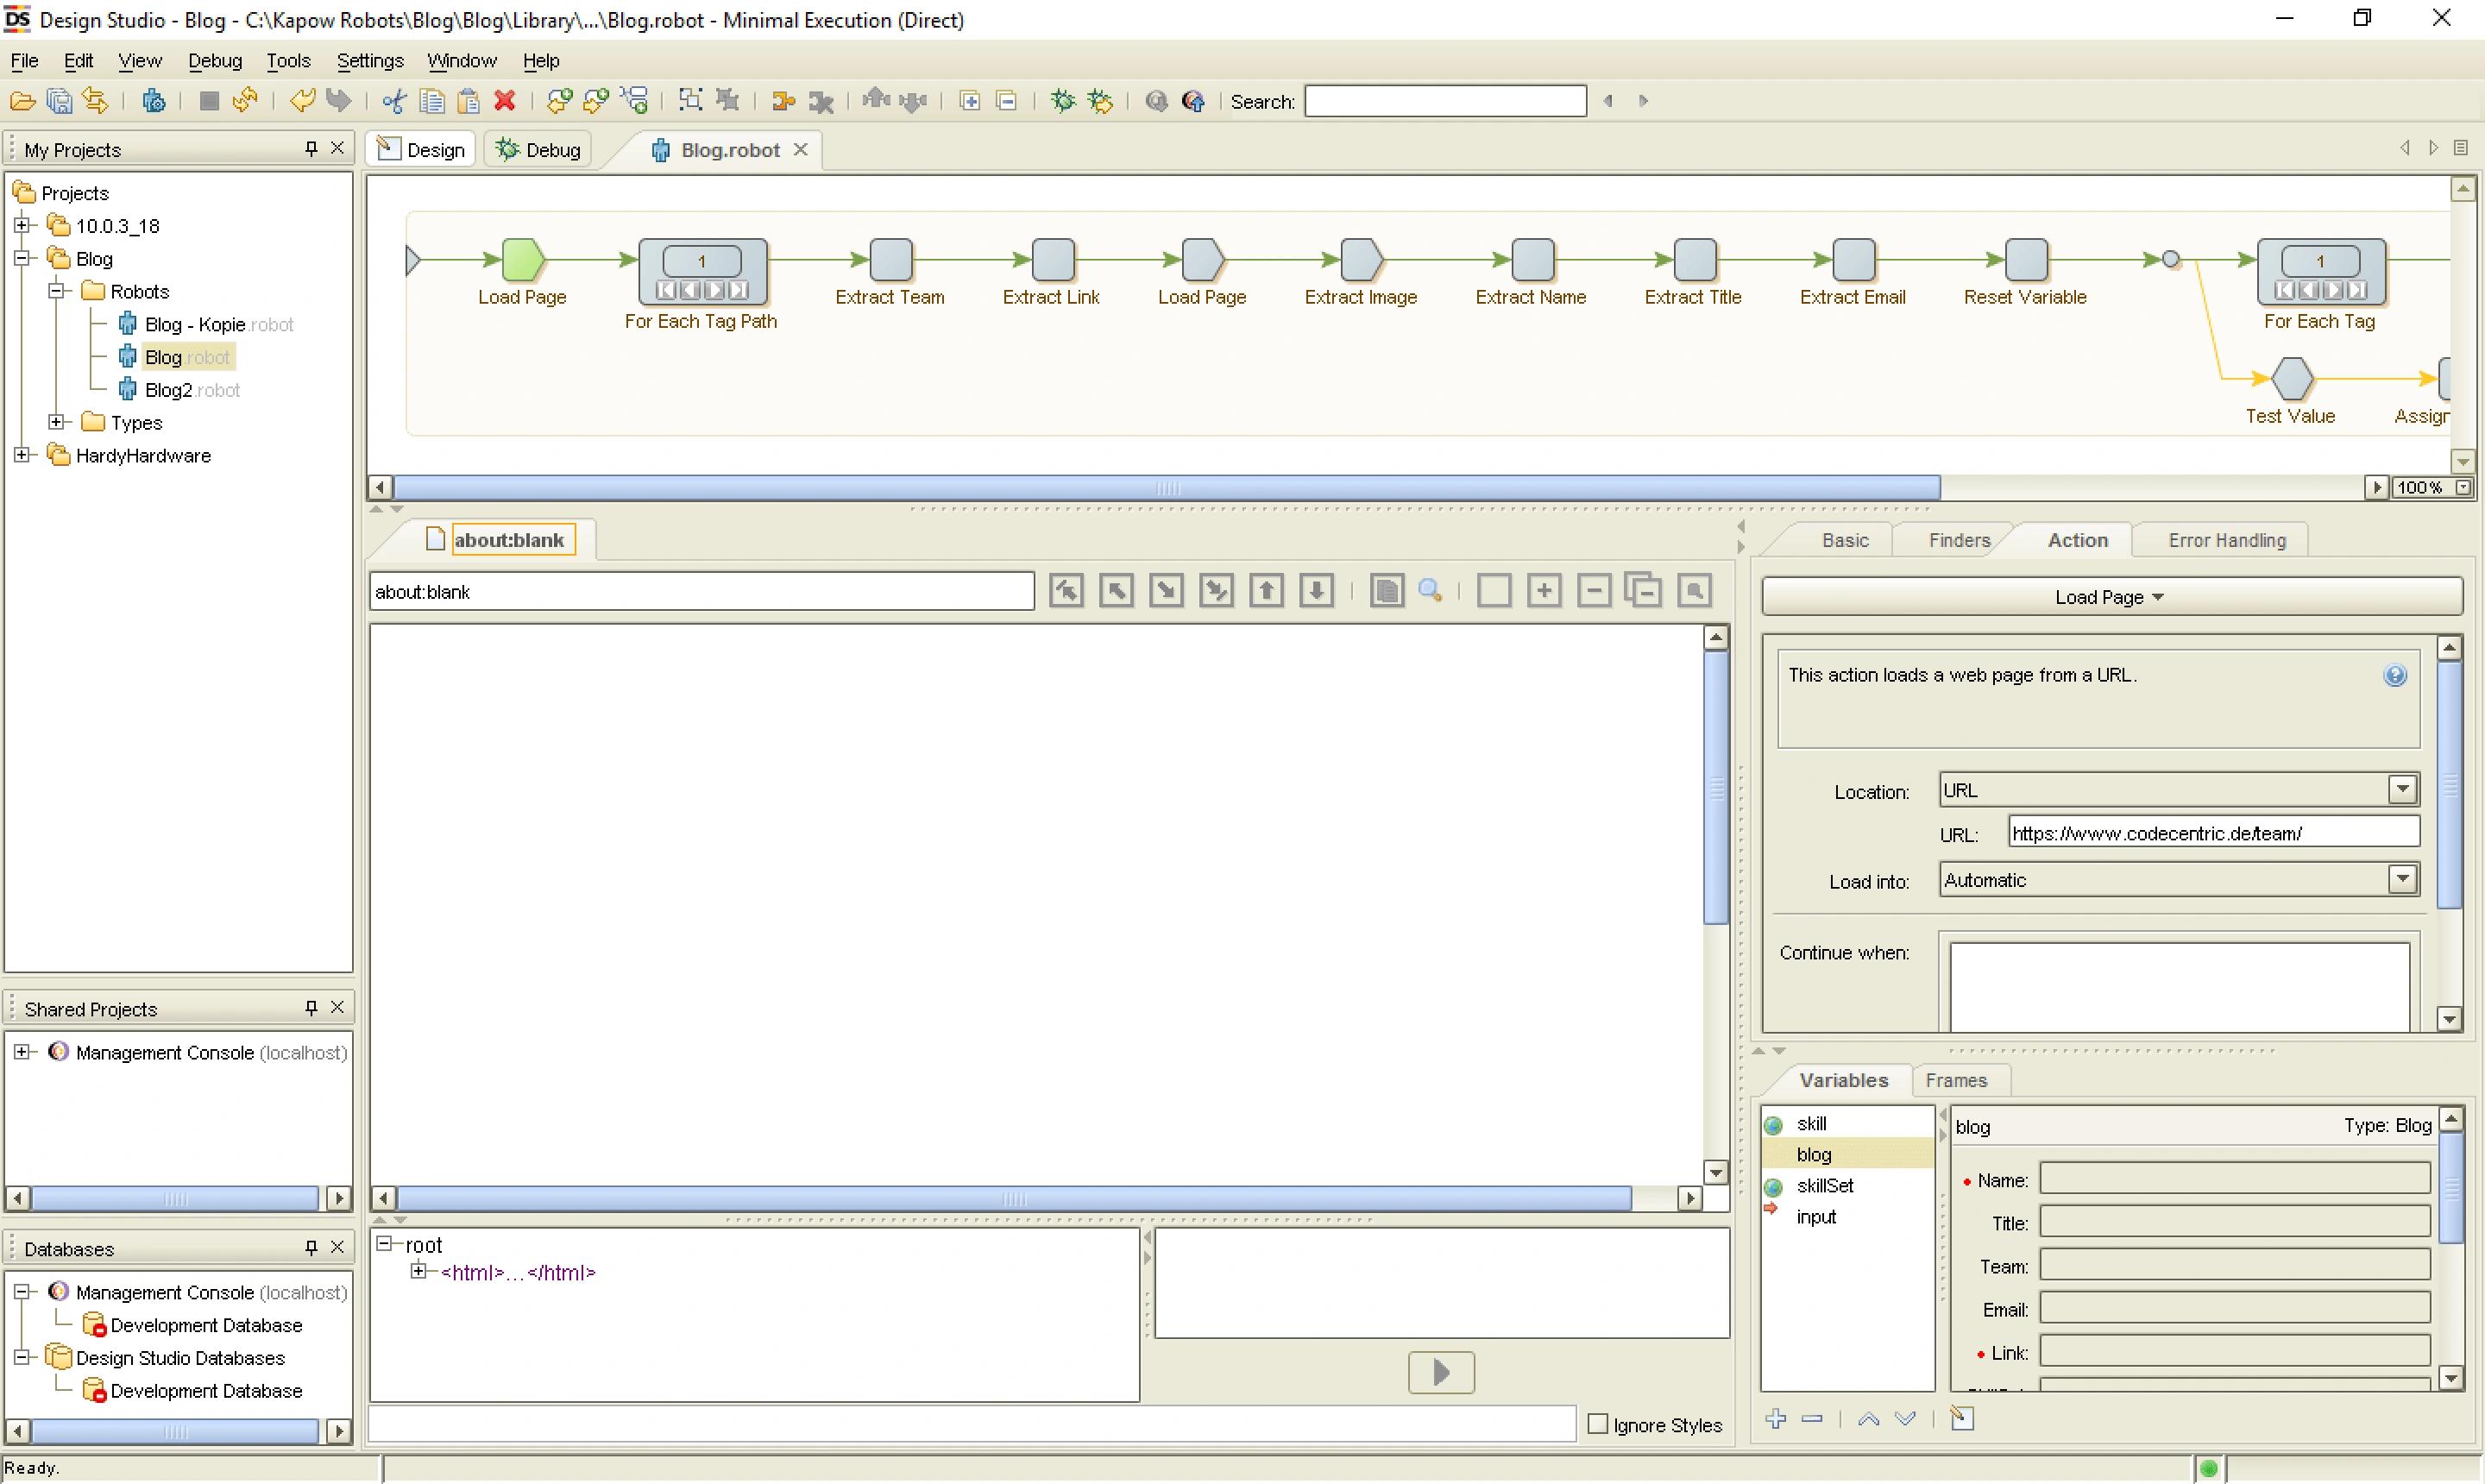Select the blog variable in Variables panel
Viewport: 2485px width, 1484px height.
(1814, 1154)
